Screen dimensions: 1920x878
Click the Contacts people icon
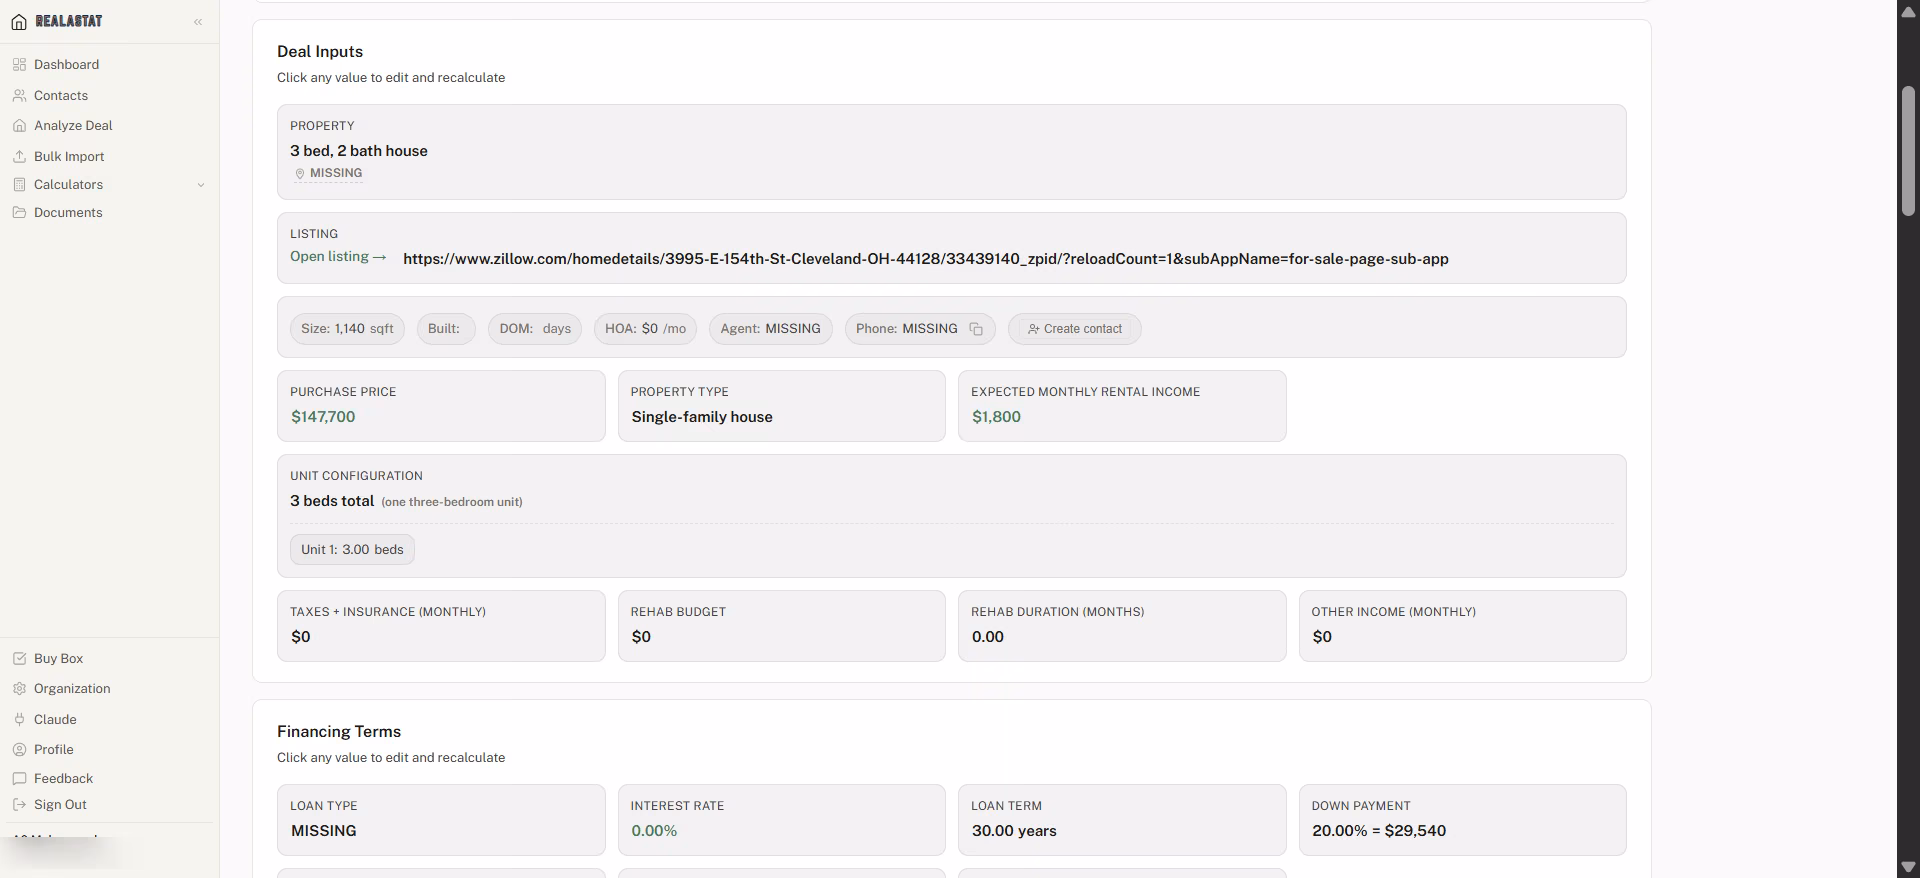pyautogui.click(x=19, y=95)
